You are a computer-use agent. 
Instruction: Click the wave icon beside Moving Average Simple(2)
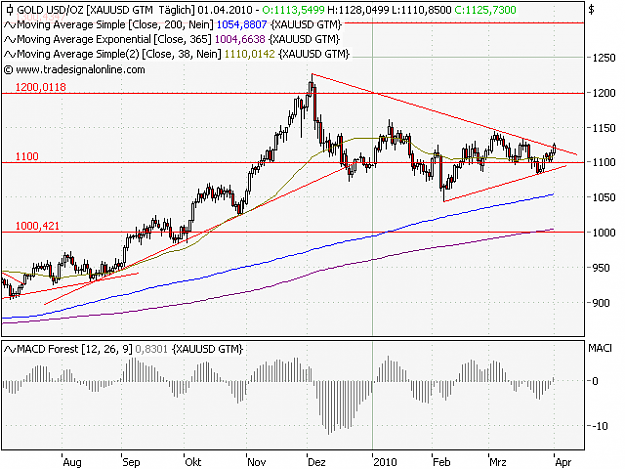click(10, 55)
